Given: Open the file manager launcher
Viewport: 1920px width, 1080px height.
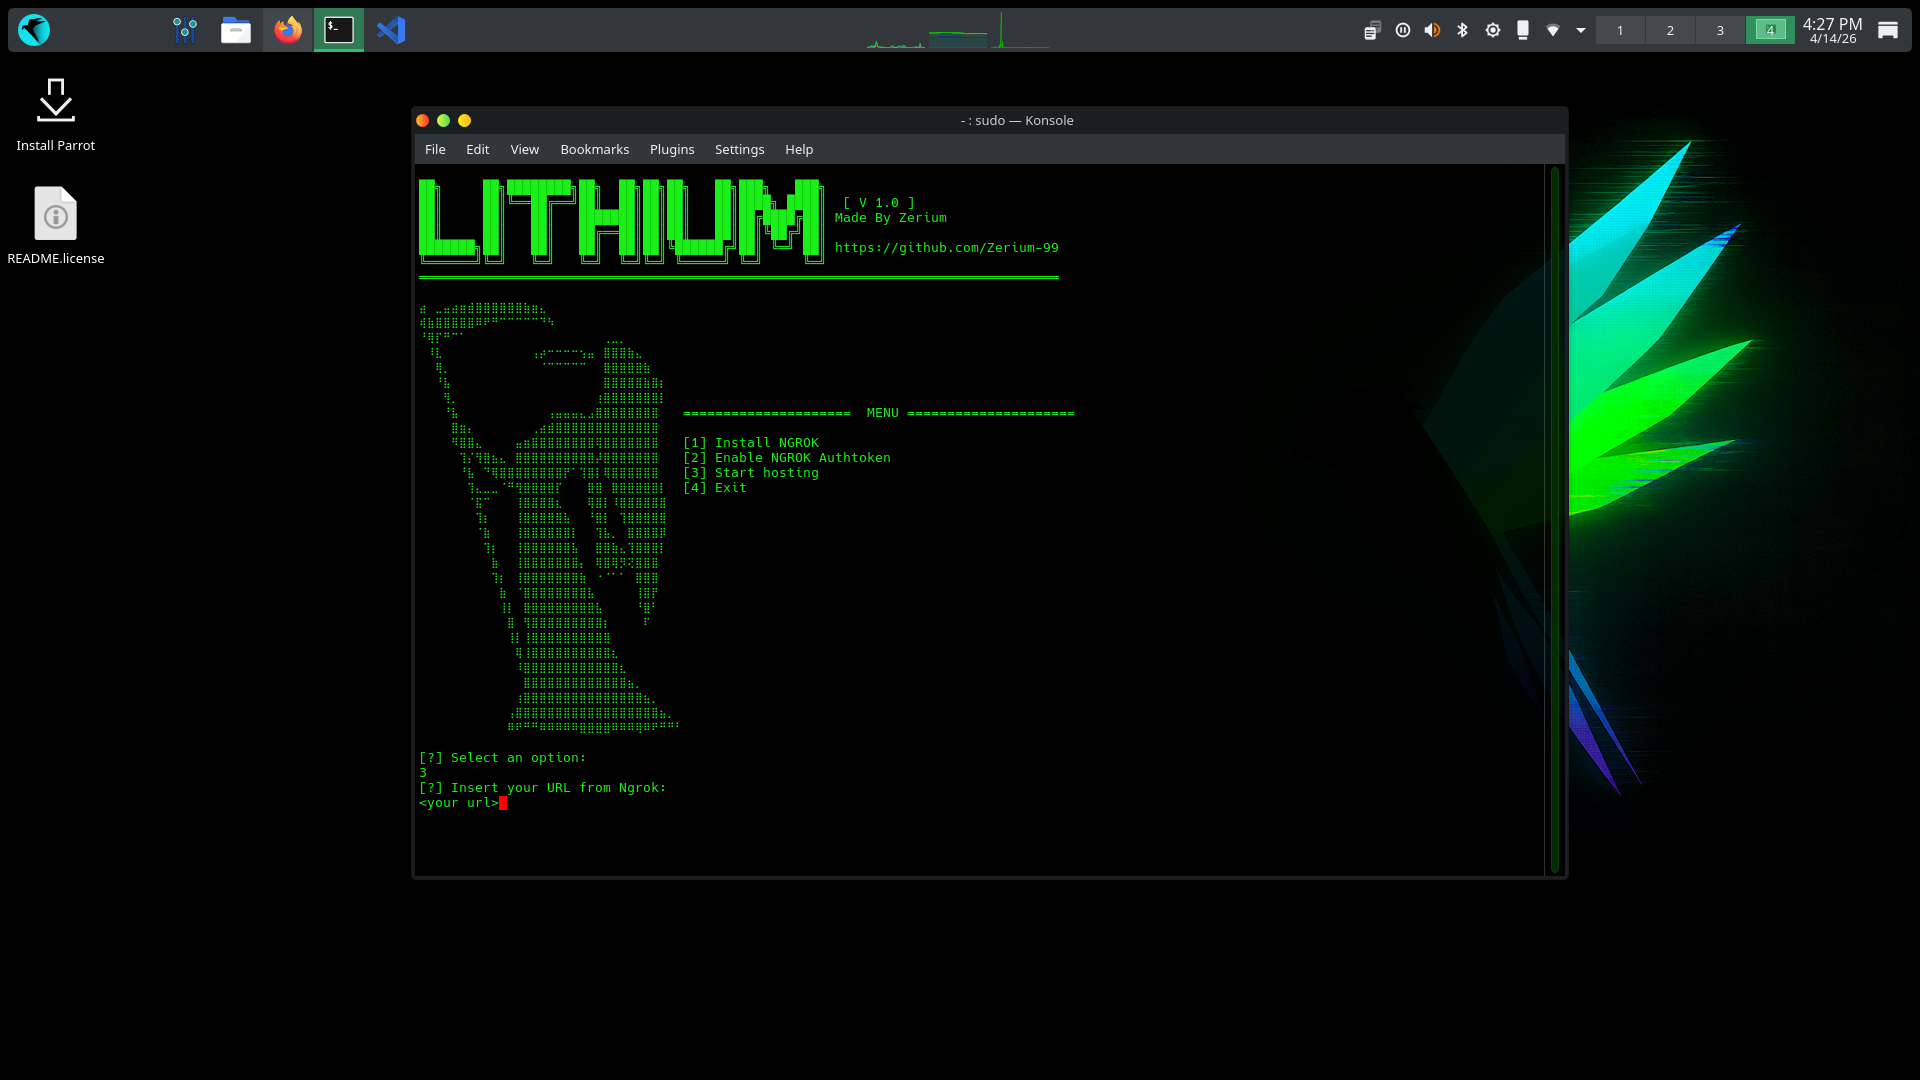Looking at the screenshot, I should [x=236, y=30].
